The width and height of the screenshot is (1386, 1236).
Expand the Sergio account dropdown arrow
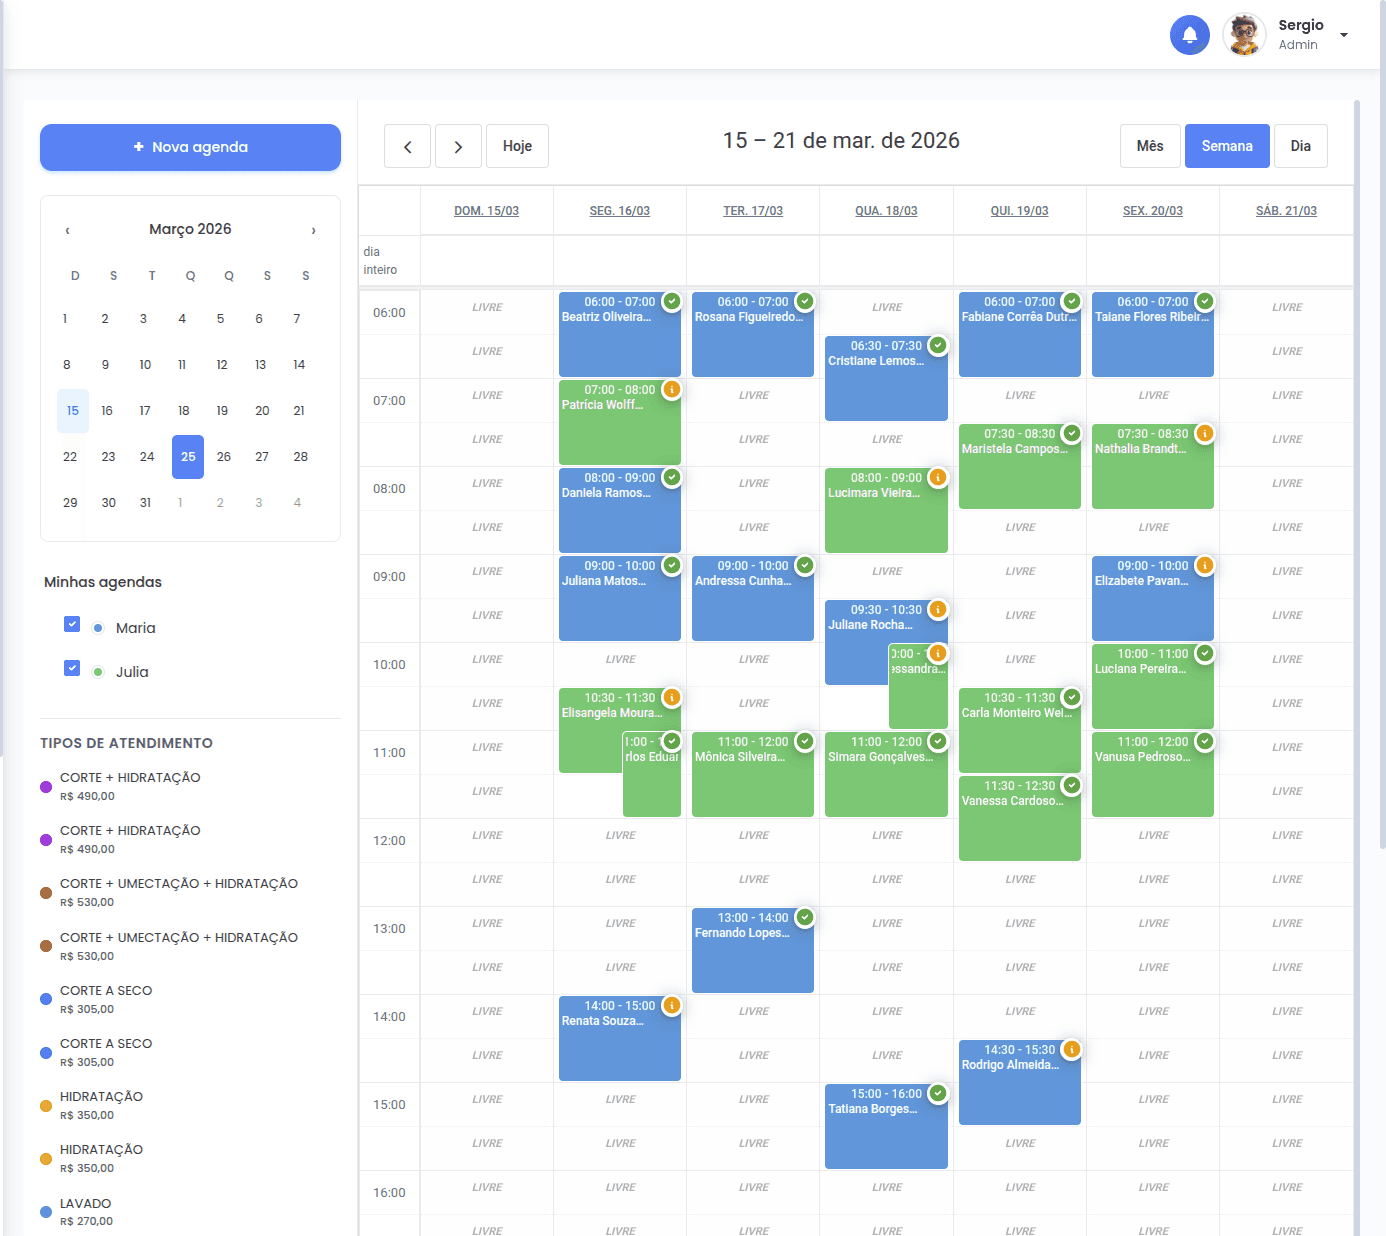click(x=1344, y=35)
